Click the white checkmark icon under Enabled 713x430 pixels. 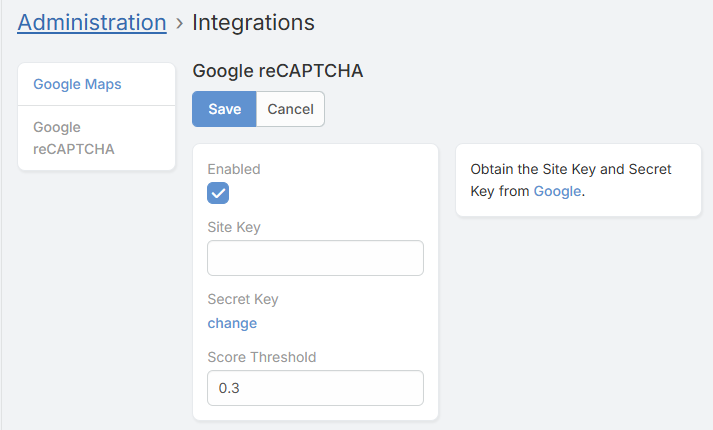tap(218, 193)
